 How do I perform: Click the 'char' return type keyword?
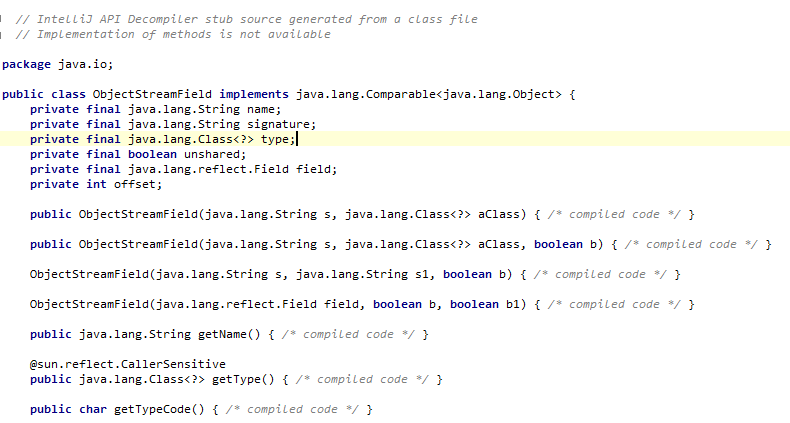(93, 409)
